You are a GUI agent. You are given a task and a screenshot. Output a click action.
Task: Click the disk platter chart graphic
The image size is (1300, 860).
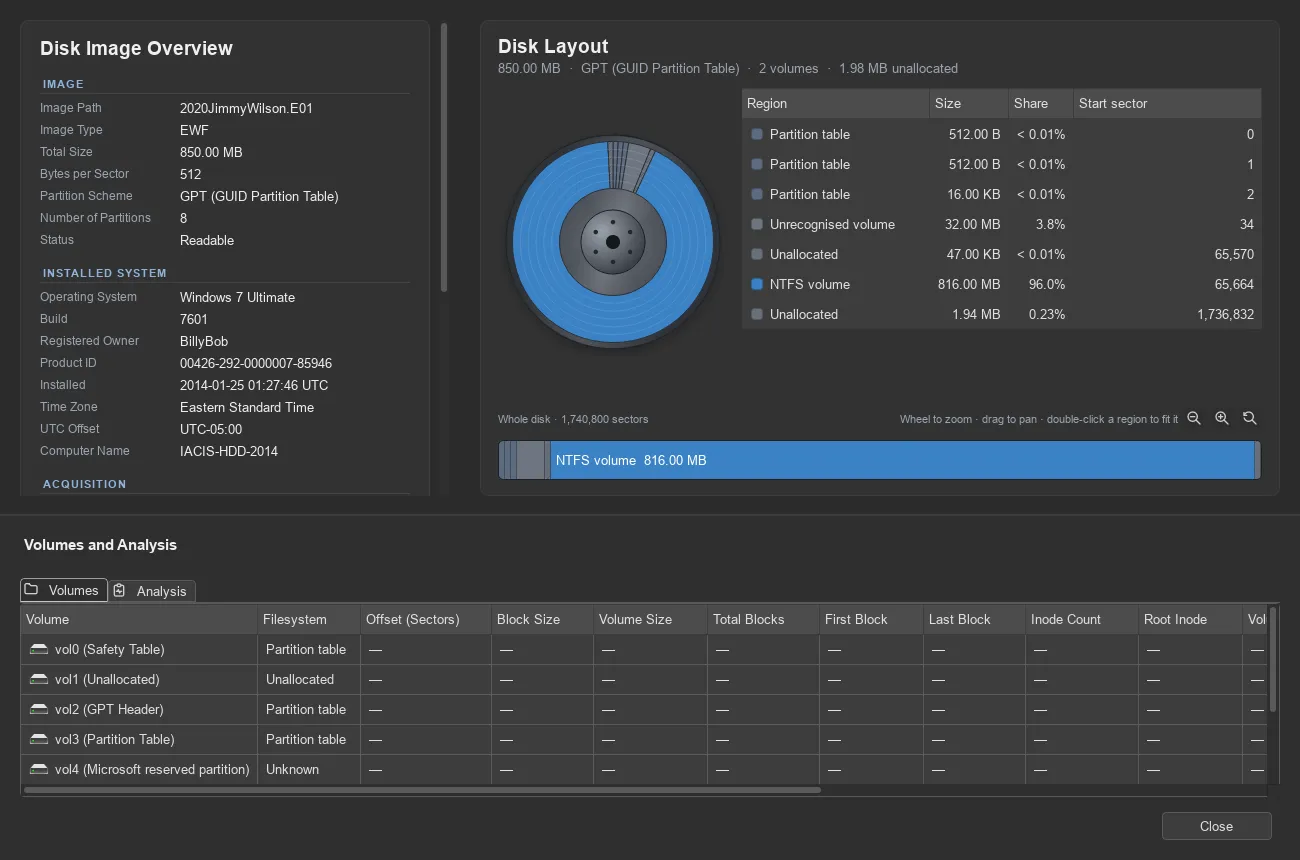612,242
